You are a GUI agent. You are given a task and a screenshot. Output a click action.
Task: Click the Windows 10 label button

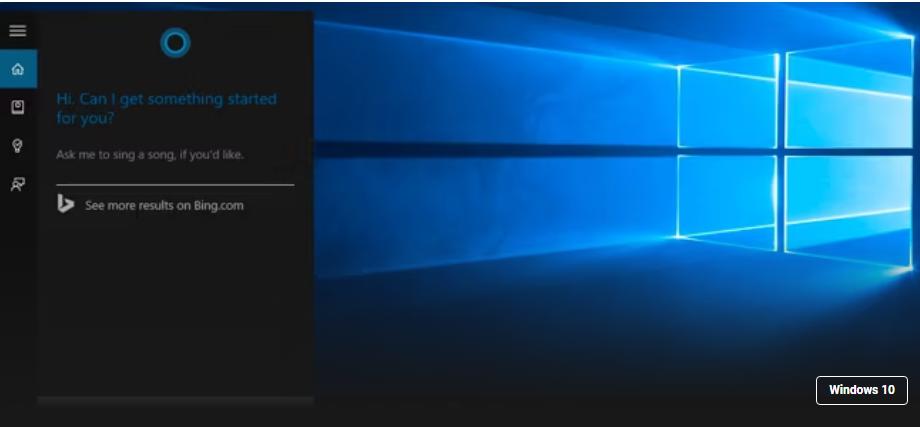[x=861, y=390]
